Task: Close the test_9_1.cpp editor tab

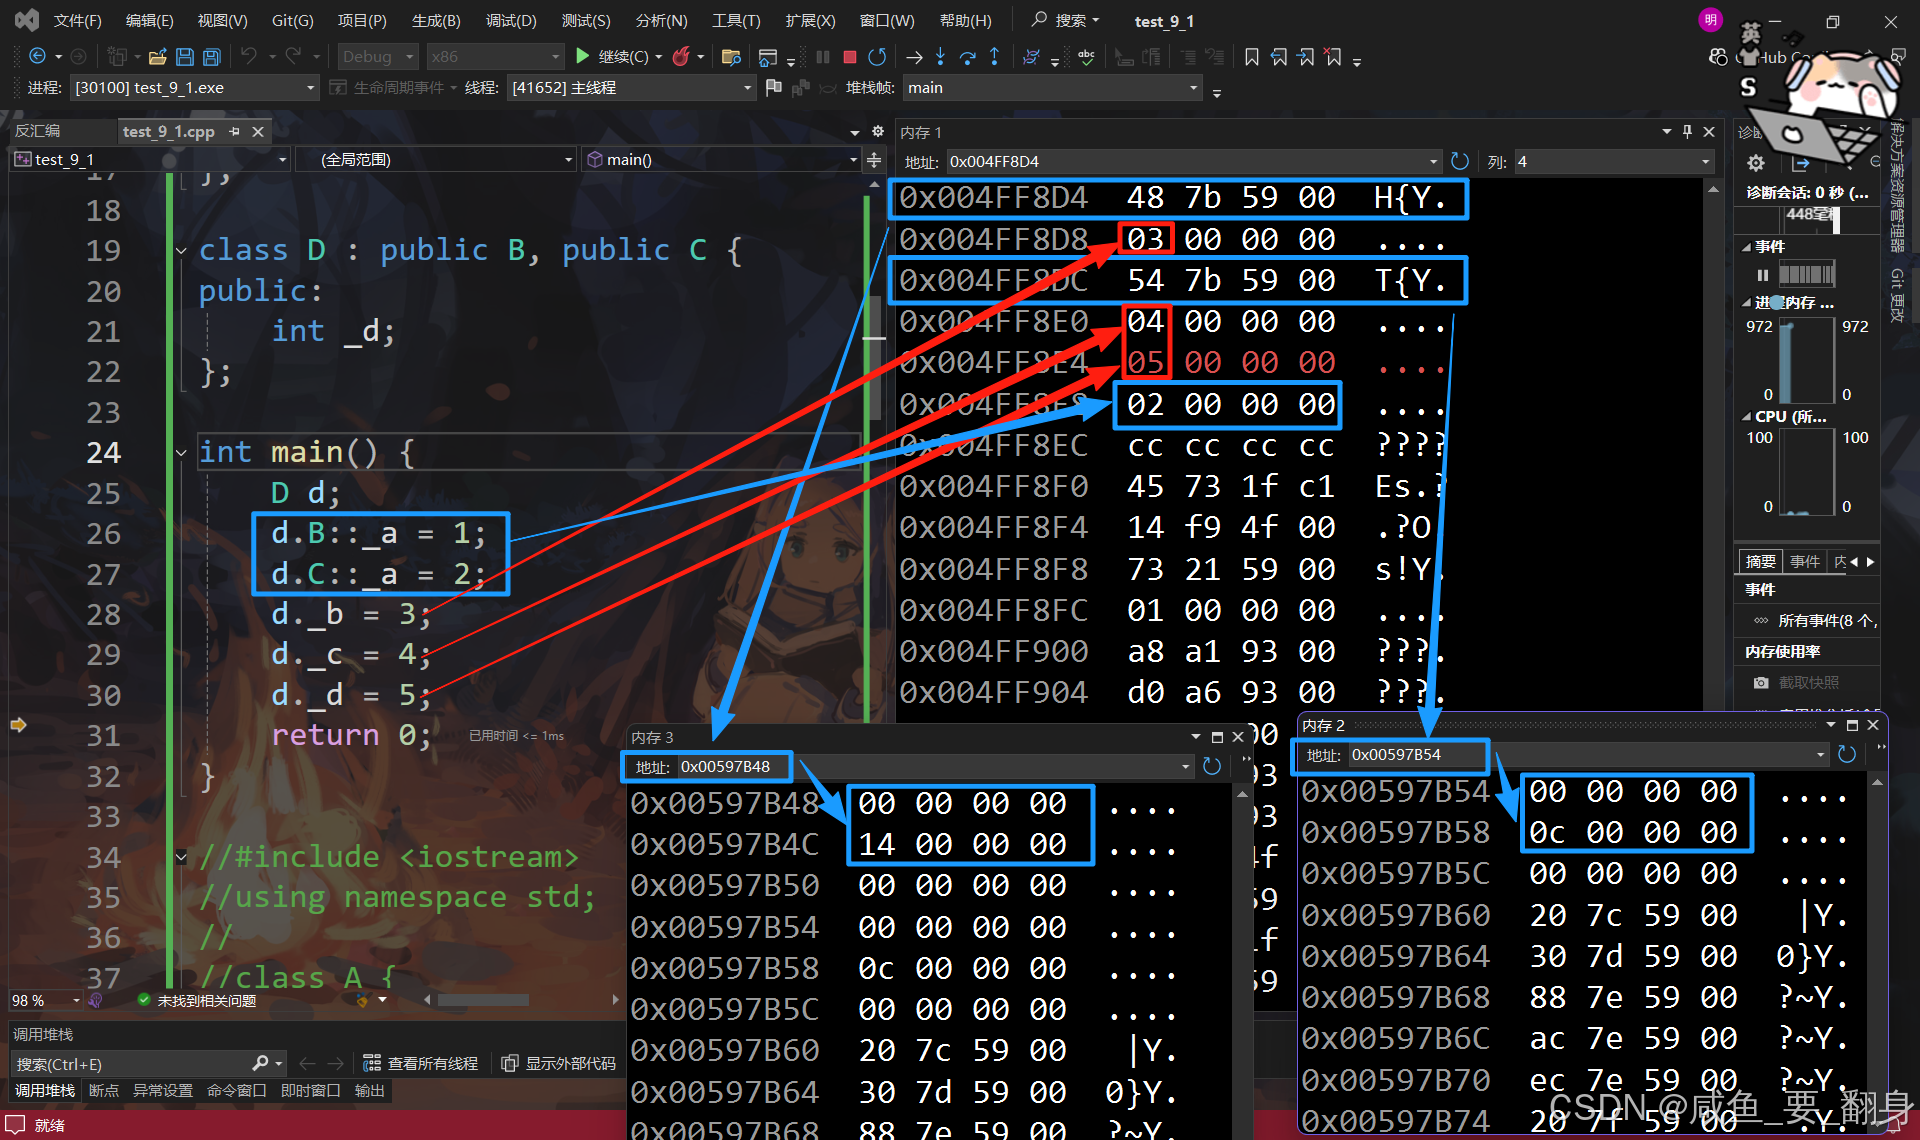Action: pos(258,132)
